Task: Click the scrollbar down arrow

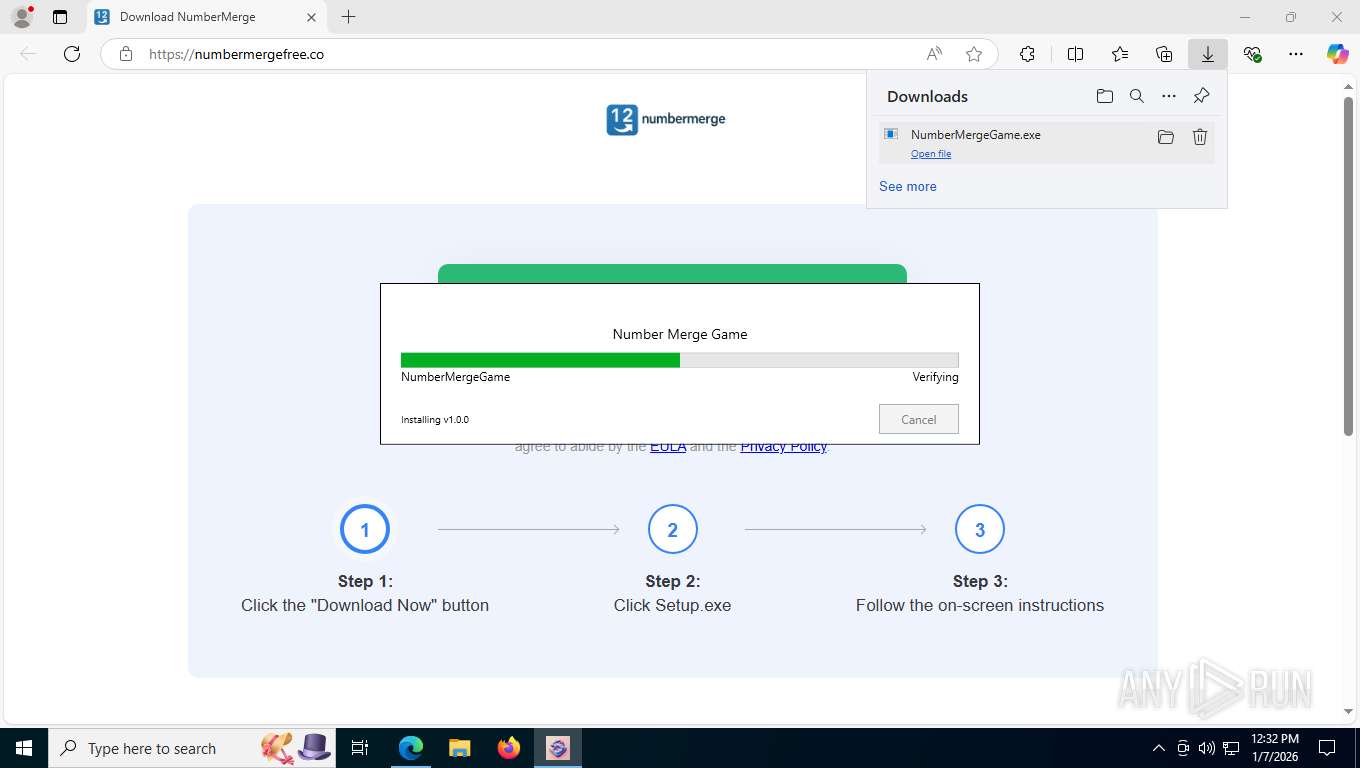Action: [x=1348, y=711]
